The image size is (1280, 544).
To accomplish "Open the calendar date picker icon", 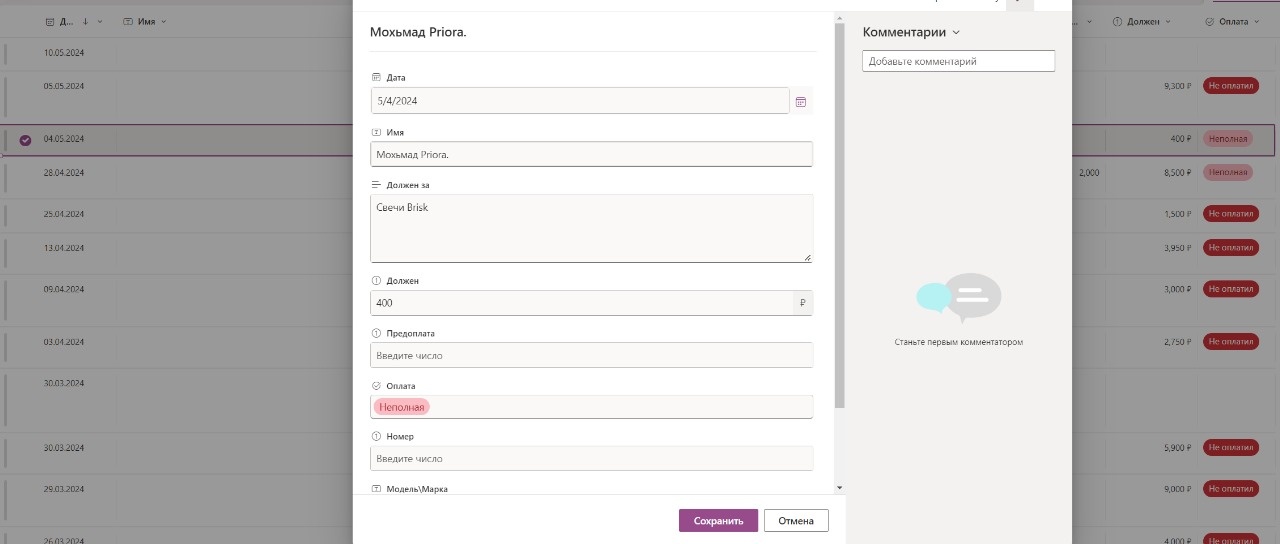I will tap(800, 101).
